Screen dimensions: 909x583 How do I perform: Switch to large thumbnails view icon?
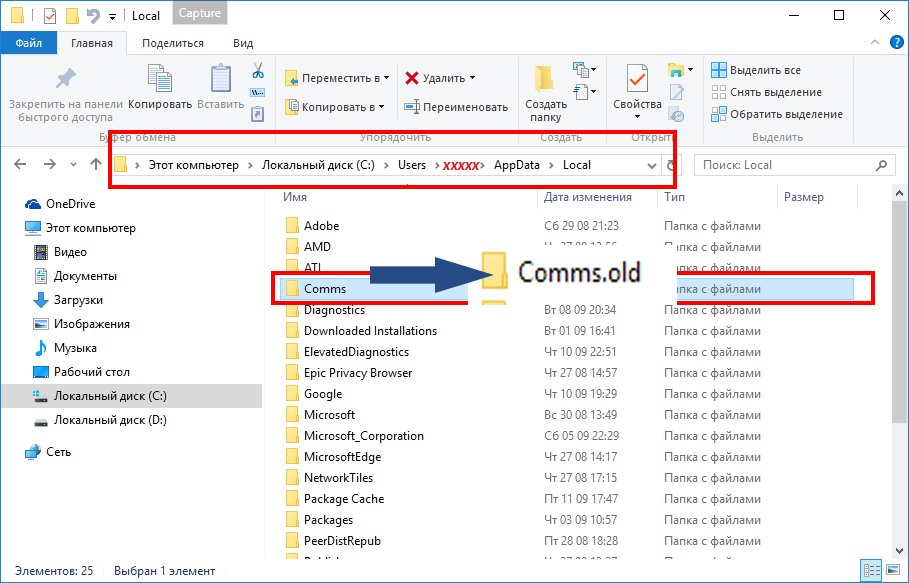tap(894, 571)
